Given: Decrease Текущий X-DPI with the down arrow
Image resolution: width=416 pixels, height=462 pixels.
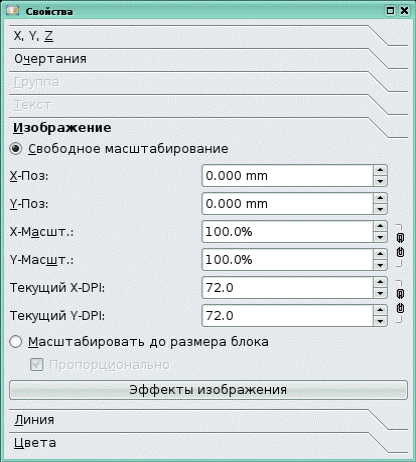Looking at the screenshot, I should click(380, 293).
